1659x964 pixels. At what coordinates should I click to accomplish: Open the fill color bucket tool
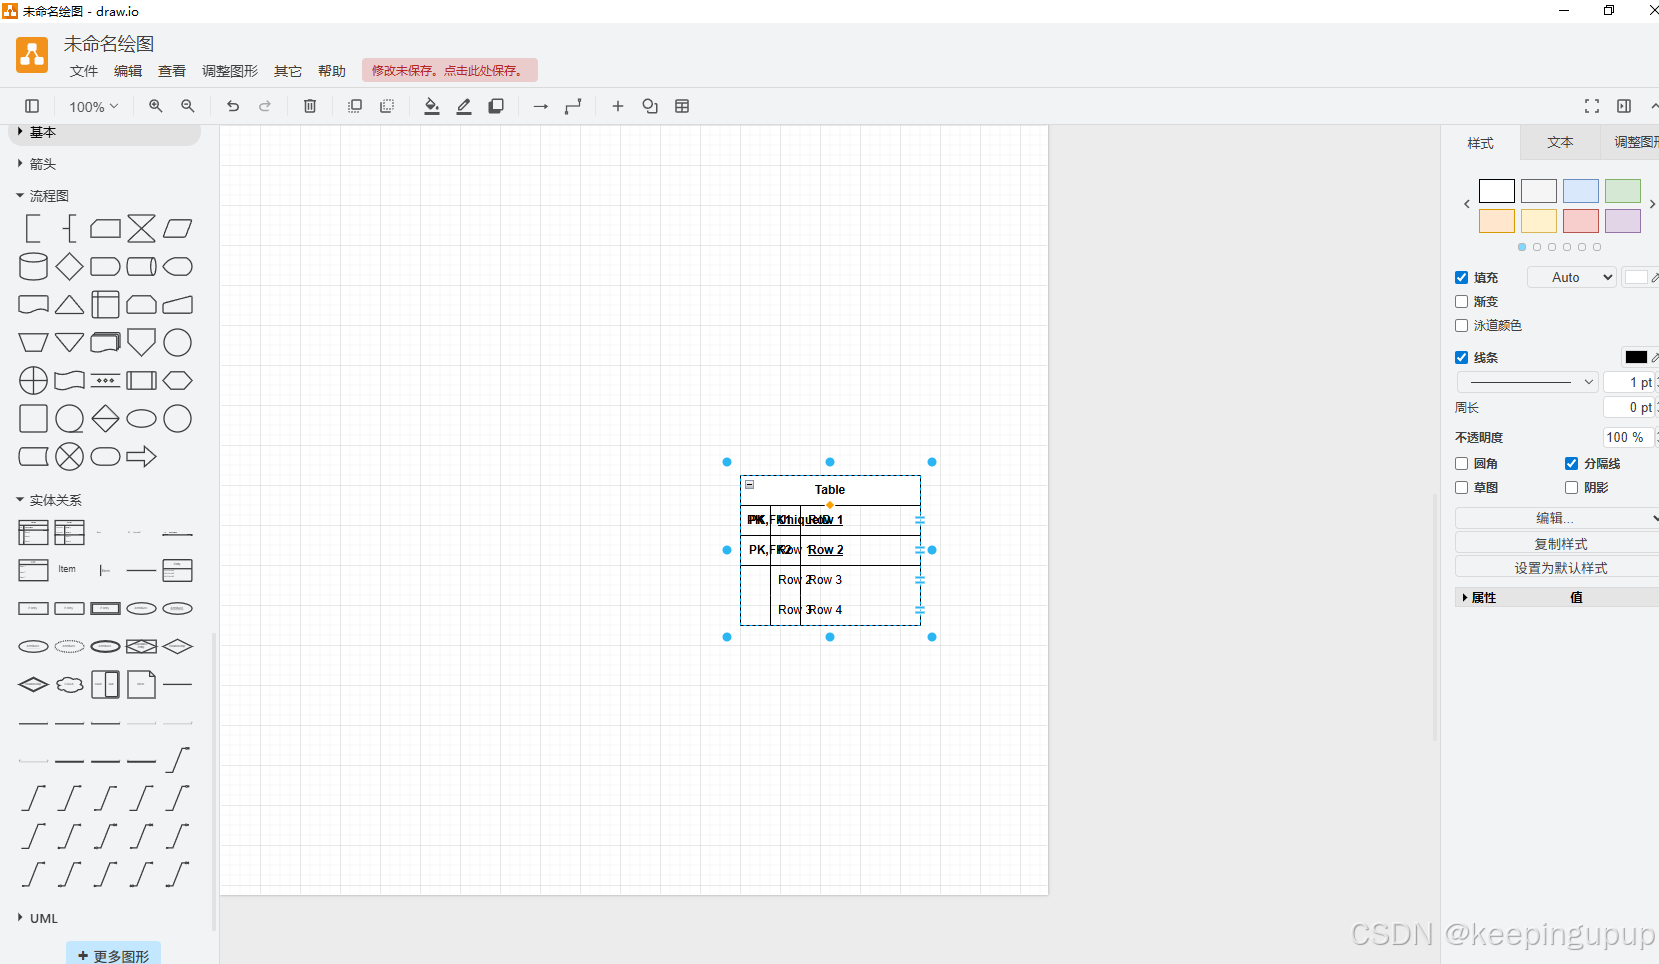click(x=432, y=106)
